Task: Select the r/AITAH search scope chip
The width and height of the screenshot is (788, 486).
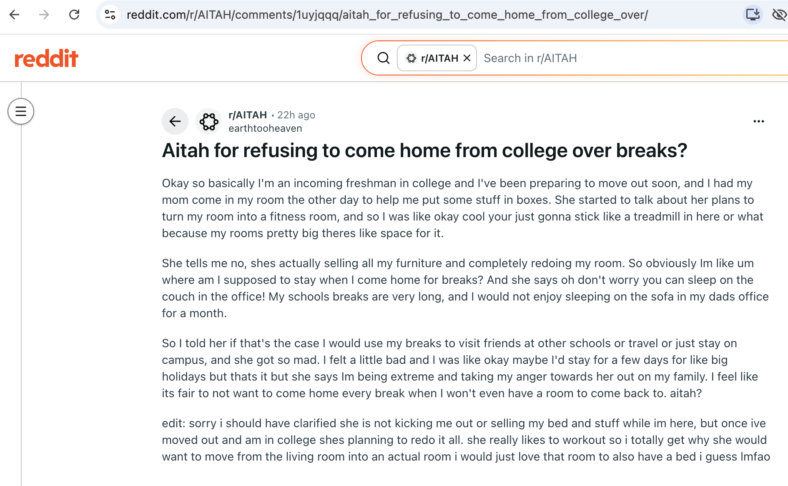Action: [432, 58]
